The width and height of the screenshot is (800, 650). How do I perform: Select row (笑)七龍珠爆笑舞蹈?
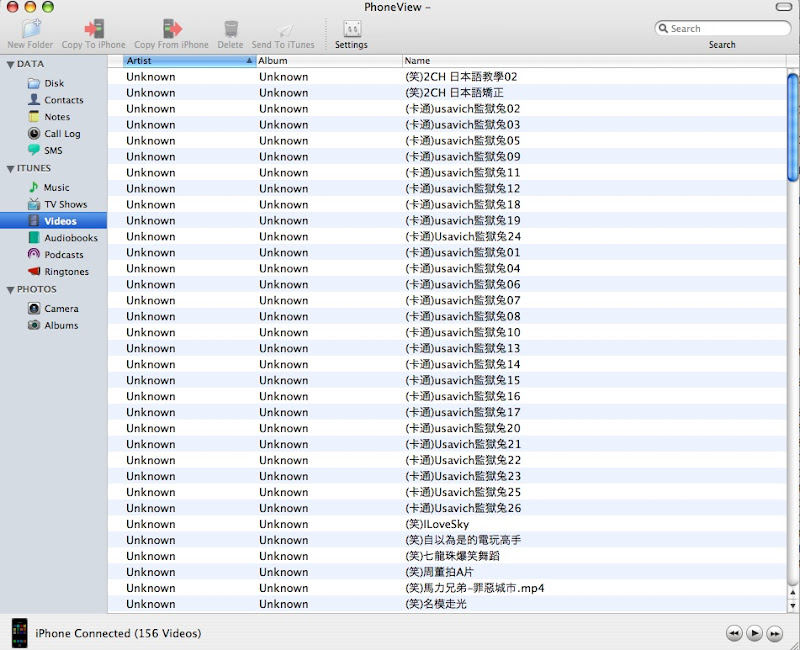pos(447,556)
